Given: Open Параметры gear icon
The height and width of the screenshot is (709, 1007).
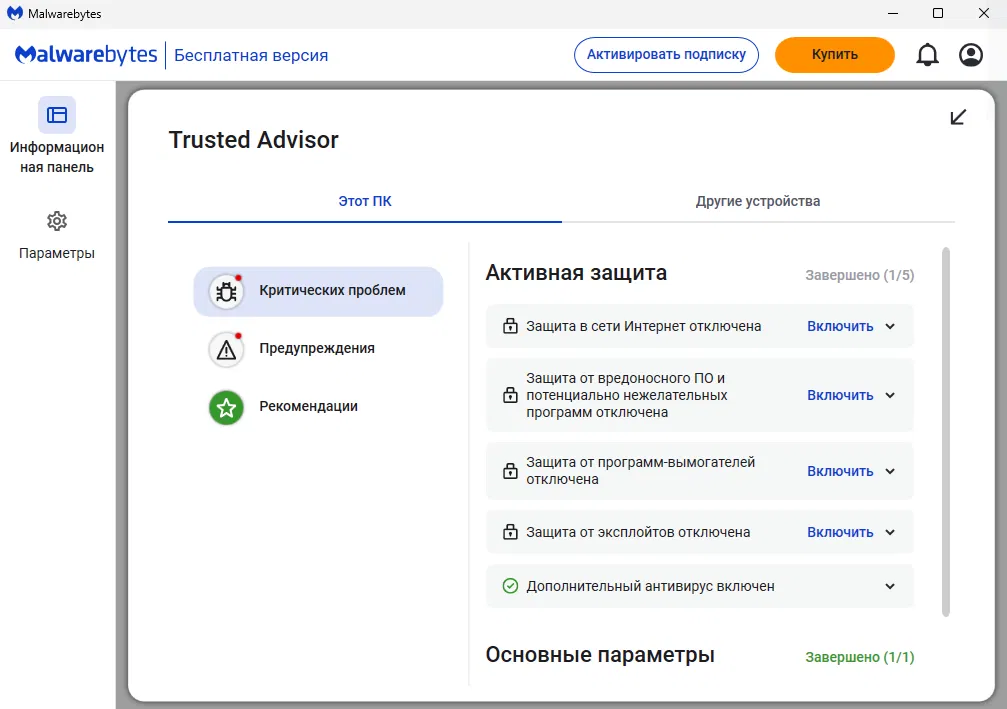Looking at the screenshot, I should point(57,221).
